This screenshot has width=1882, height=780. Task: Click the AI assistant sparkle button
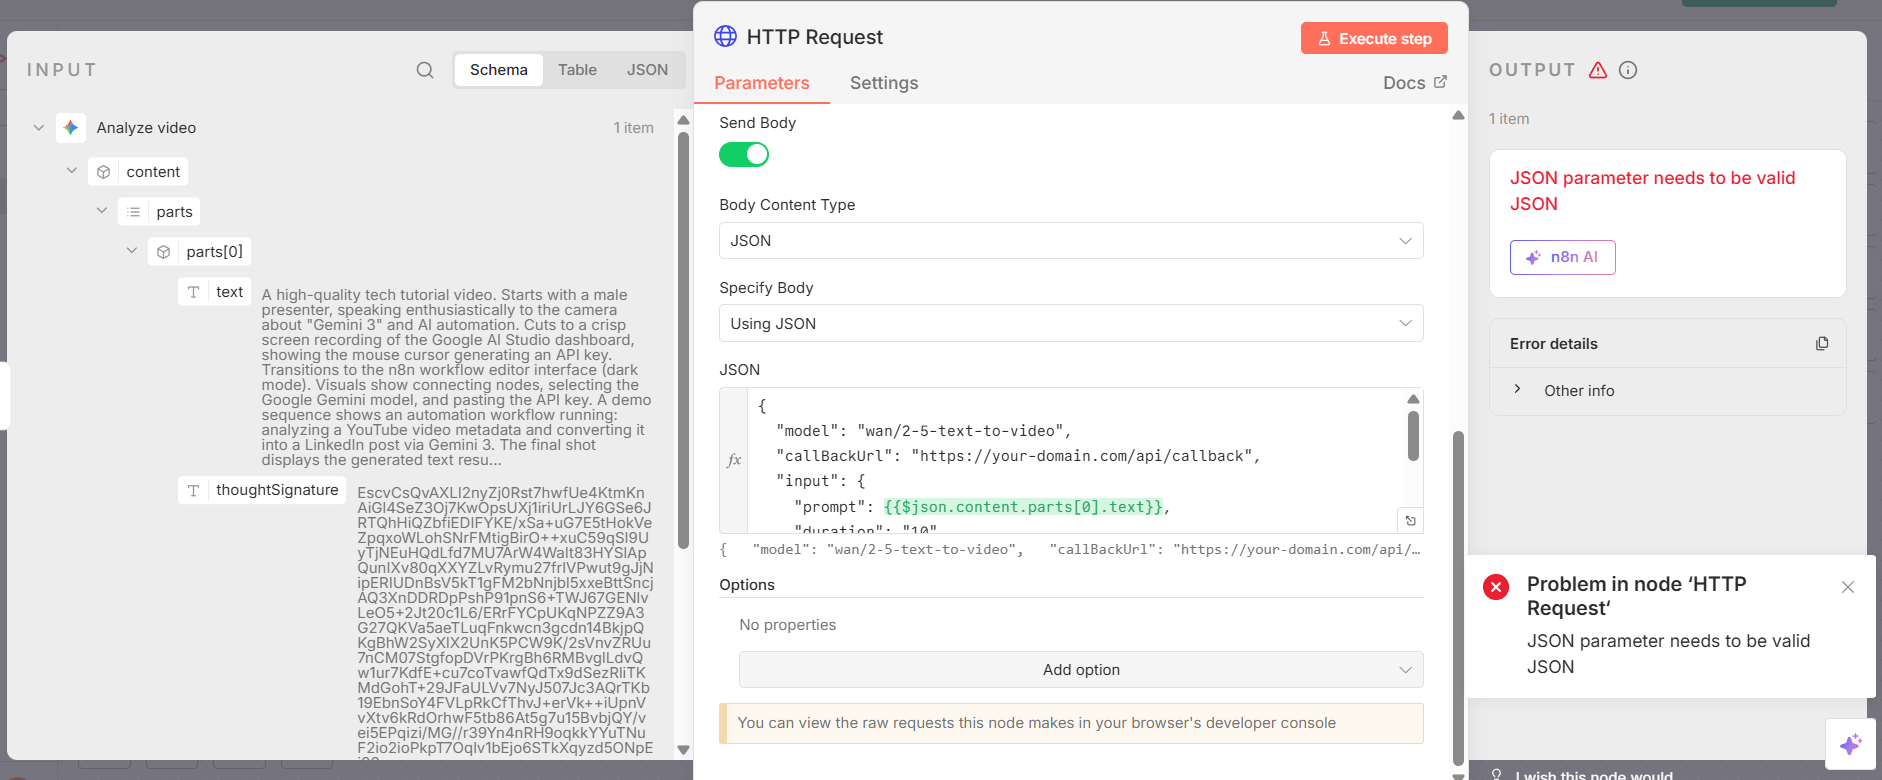[x=1850, y=744]
